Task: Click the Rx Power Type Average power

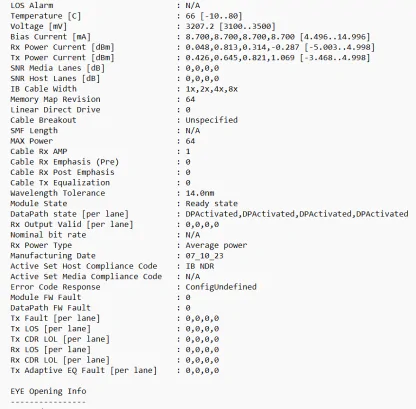Action: 216,245
